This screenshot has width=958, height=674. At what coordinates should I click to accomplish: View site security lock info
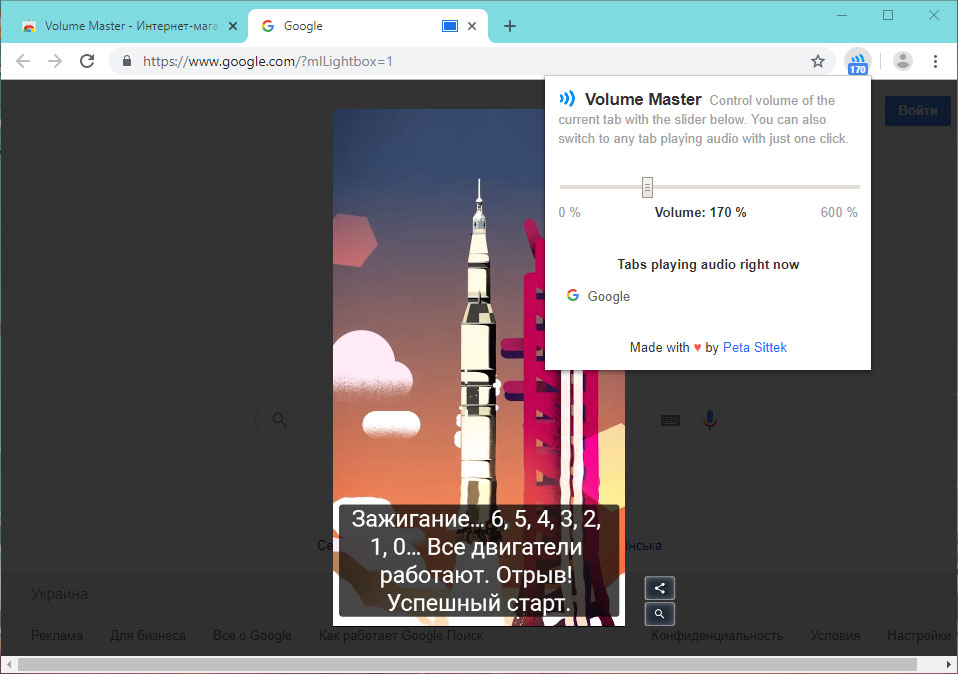click(x=127, y=61)
